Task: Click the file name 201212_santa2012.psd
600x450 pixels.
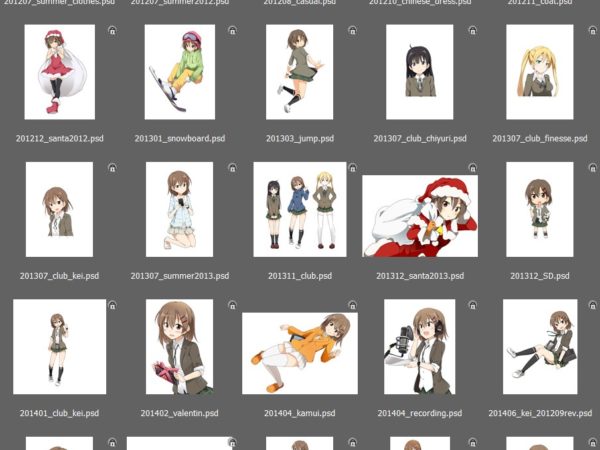Action: (60, 139)
